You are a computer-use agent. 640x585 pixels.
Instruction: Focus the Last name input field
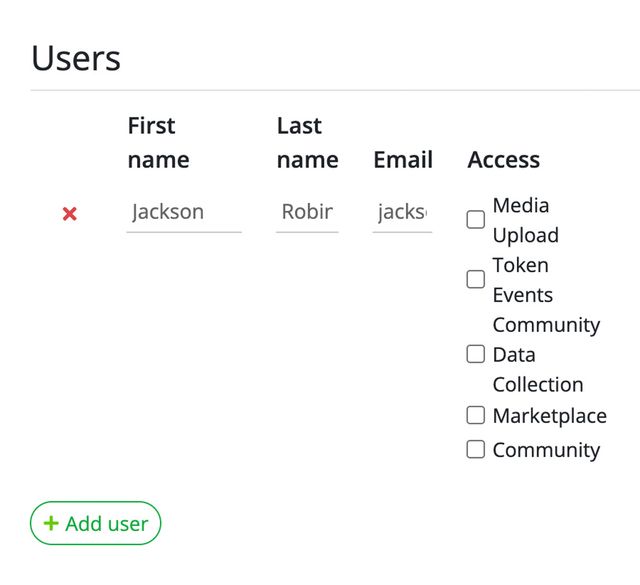[x=307, y=212]
